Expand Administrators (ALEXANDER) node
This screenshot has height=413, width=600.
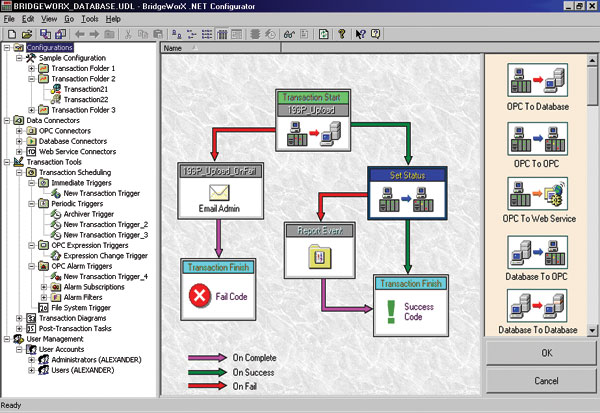pyautogui.click(x=32, y=360)
